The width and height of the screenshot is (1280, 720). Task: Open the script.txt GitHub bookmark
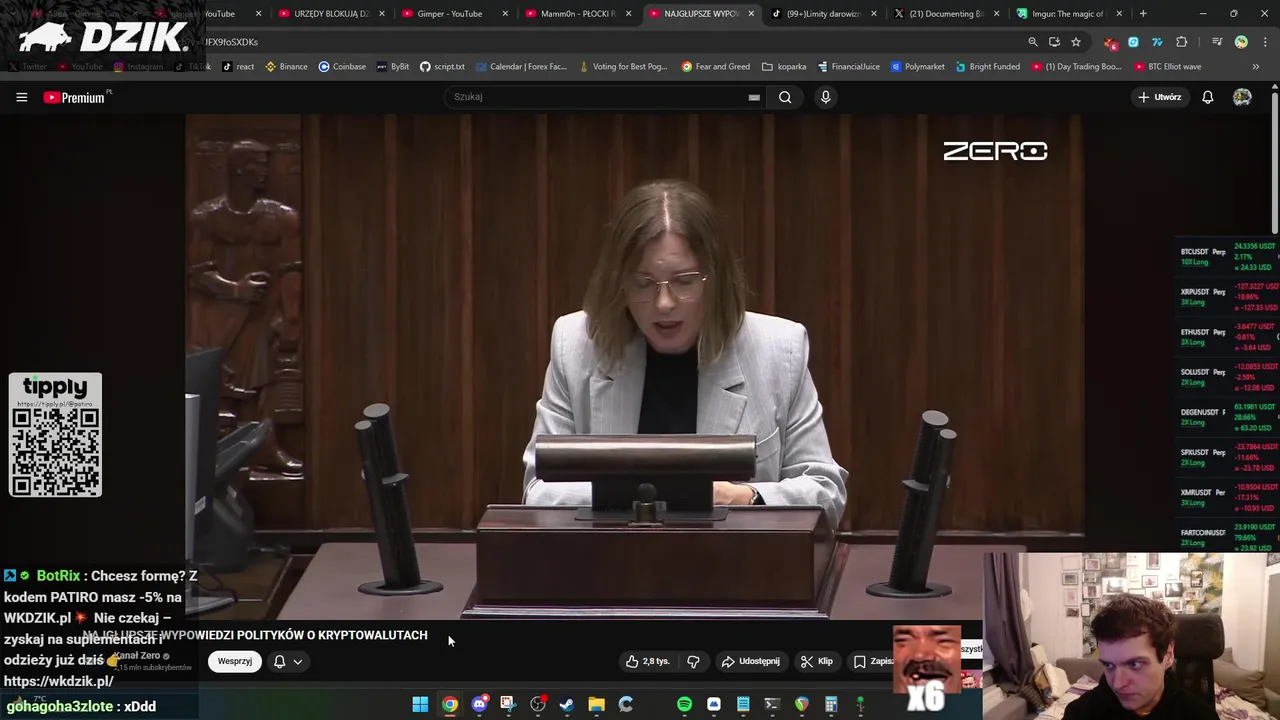pos(442,67)
